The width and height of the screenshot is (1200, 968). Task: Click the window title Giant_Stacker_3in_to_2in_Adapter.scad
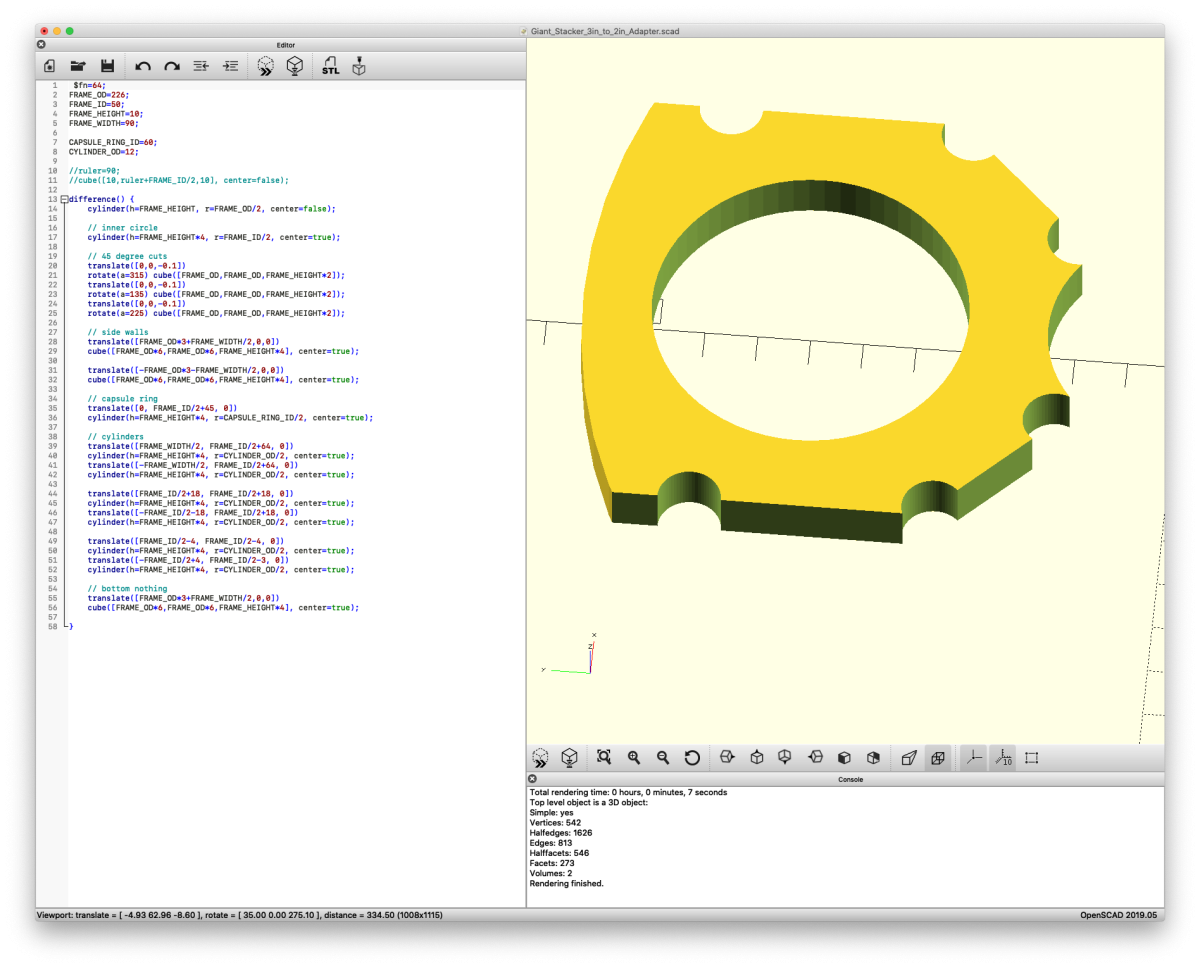pyautogui.click(x=605, y=31)
